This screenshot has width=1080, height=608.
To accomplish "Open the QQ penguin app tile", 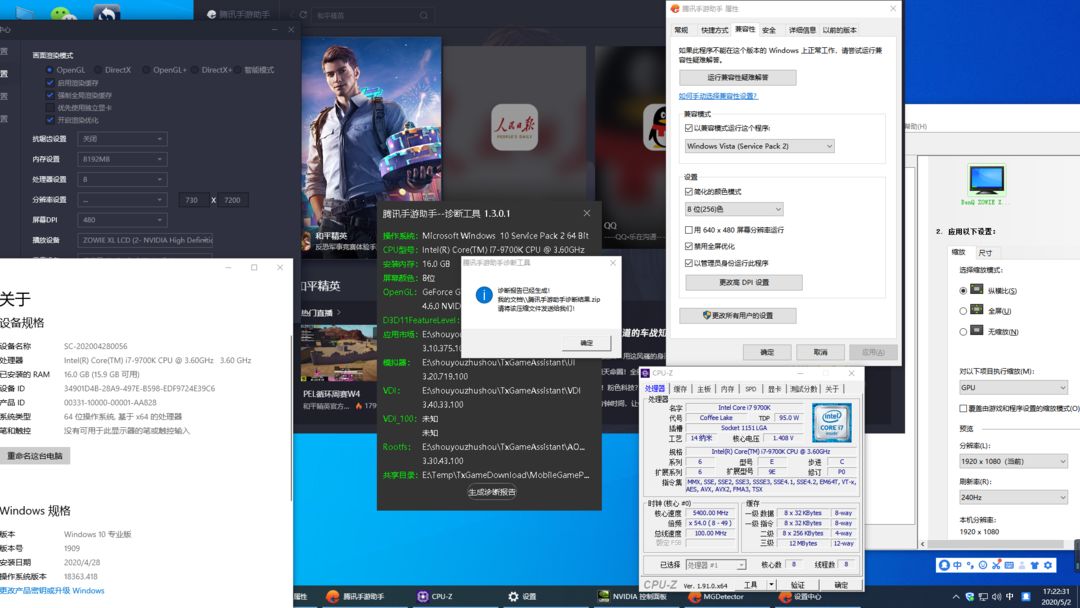I will click(x=655, y=127).
